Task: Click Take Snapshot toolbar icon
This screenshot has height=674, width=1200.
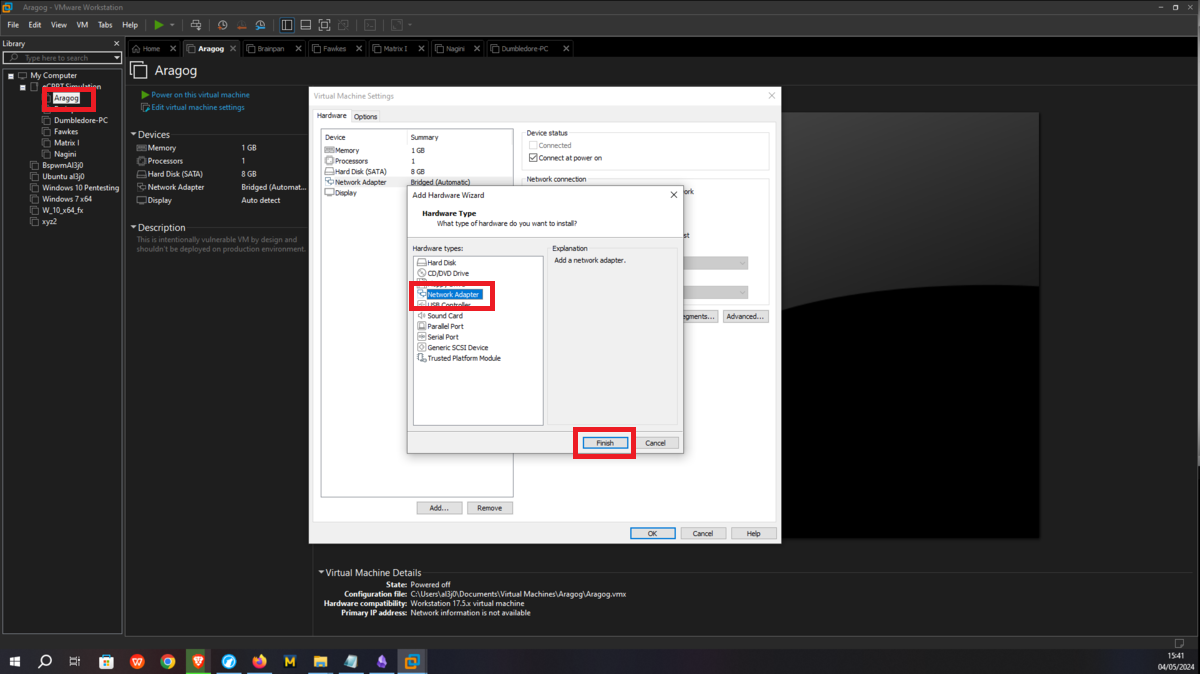Action: click(223, 24)
